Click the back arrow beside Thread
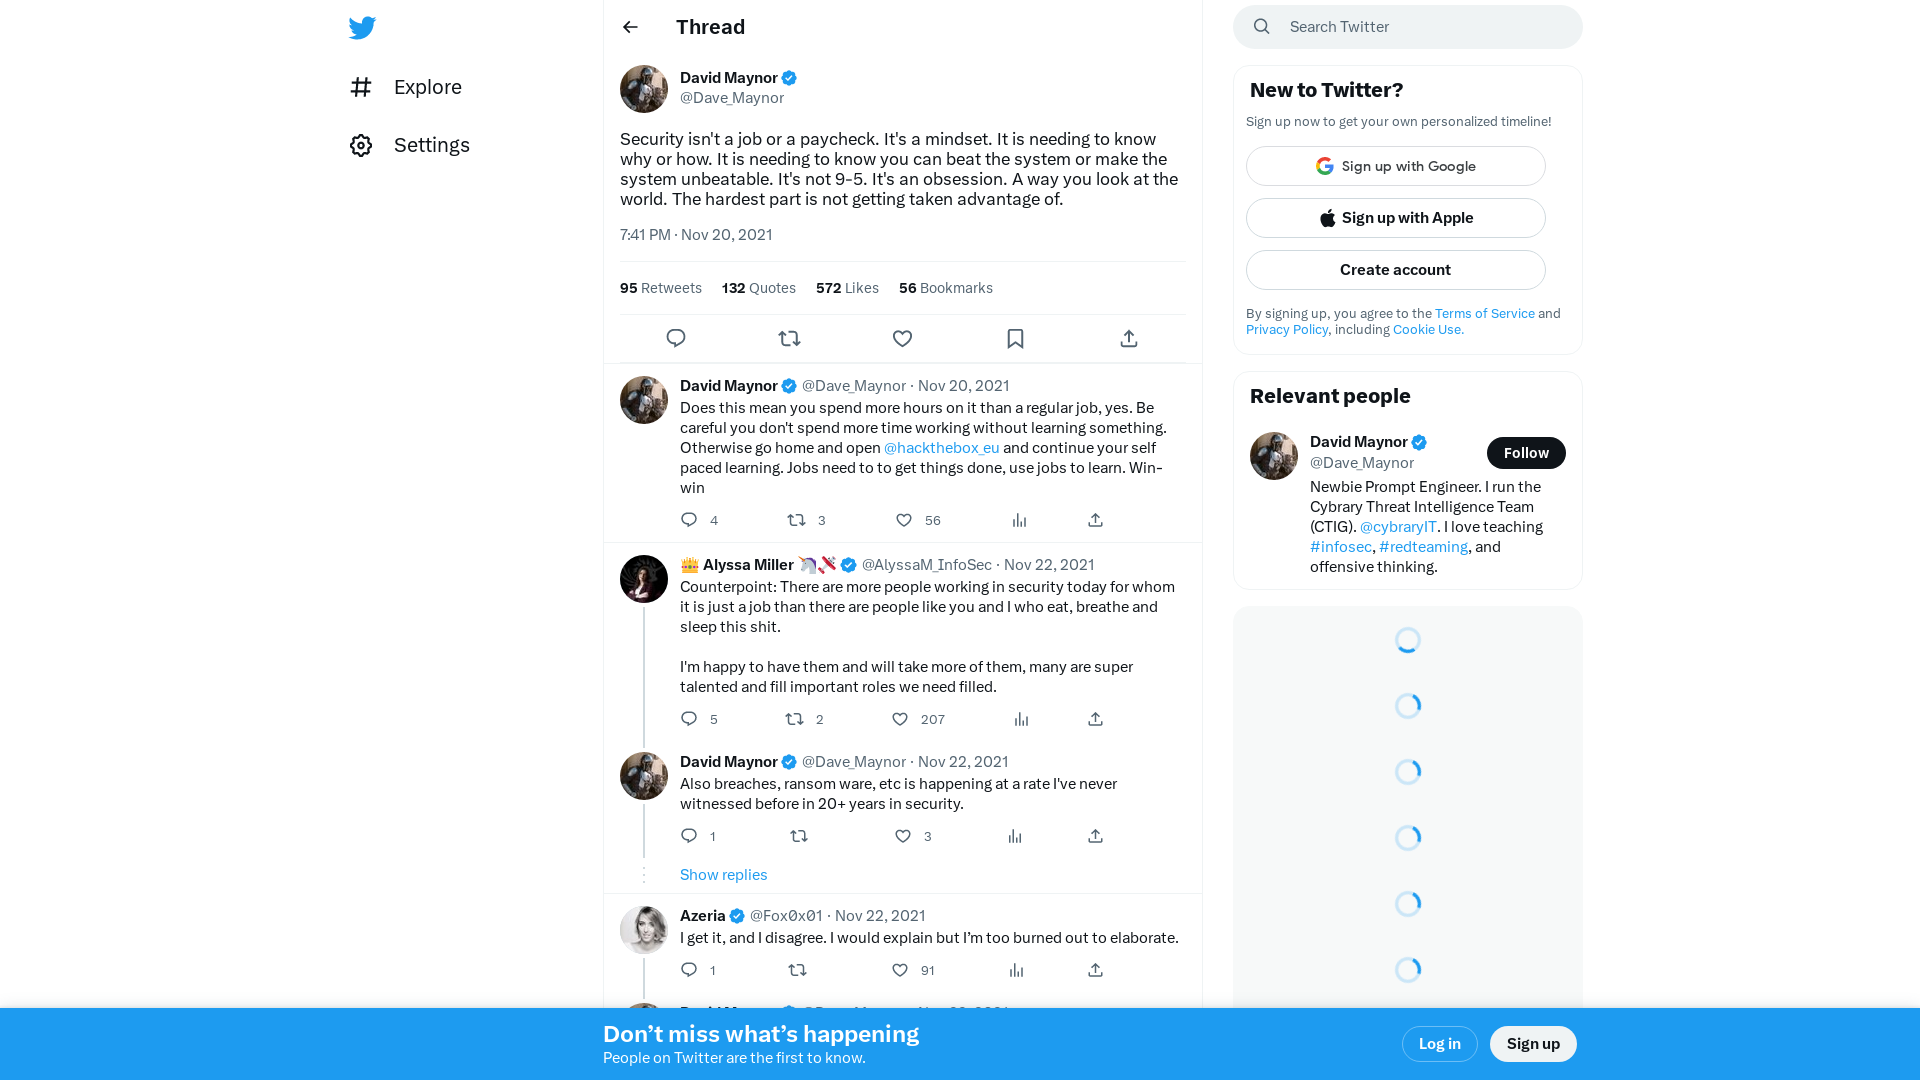The width and height of the screenshot is (1920, 1080). tap(630, 27)
